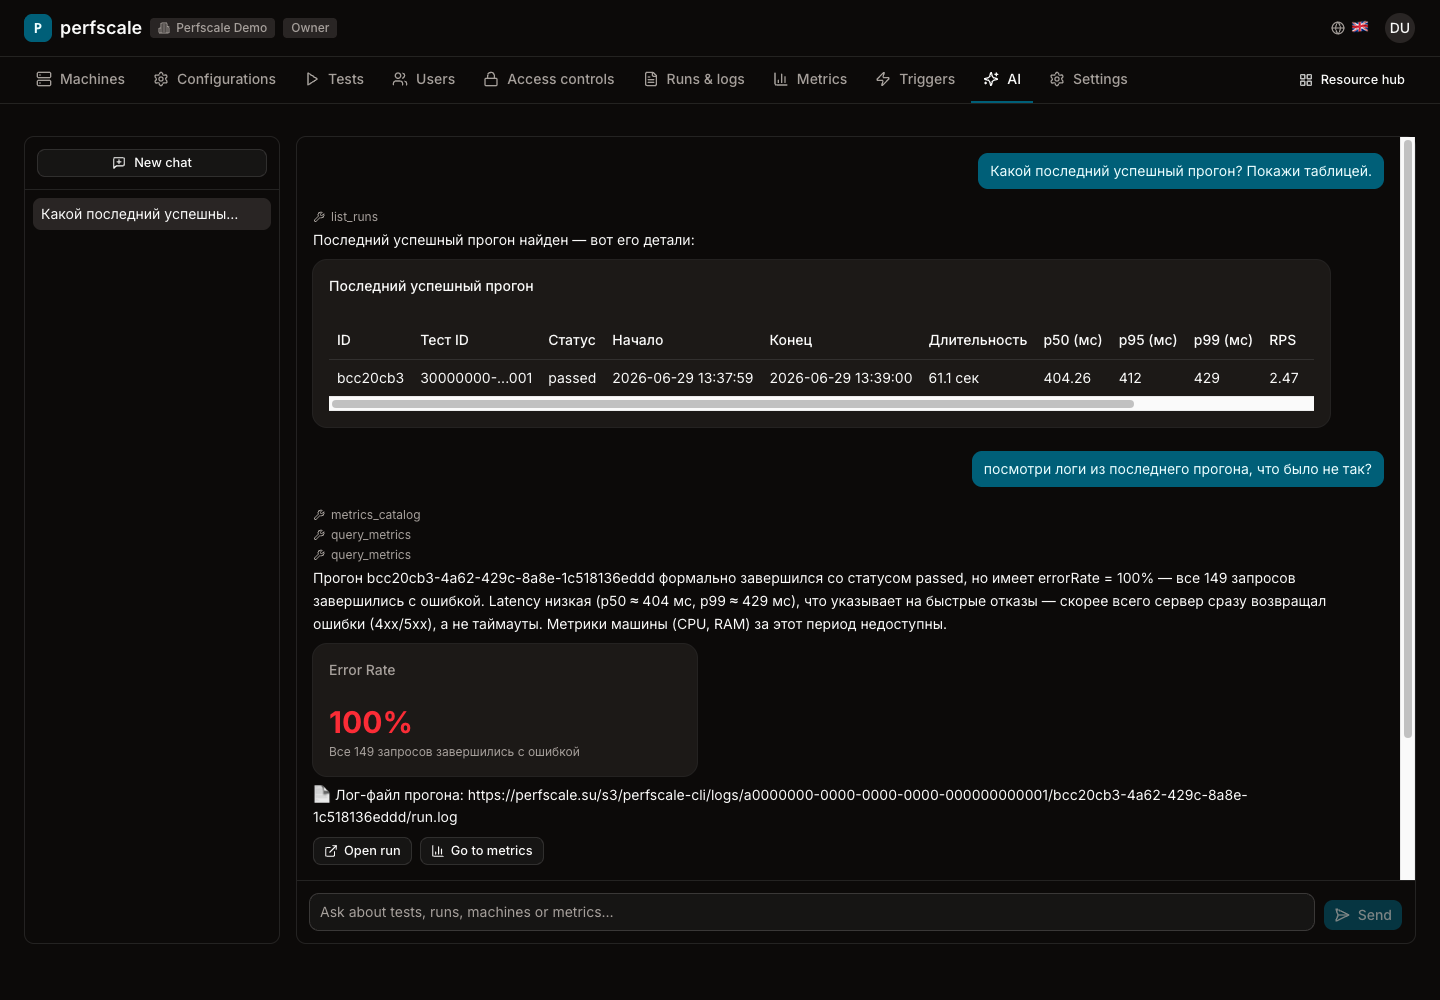Click the Perfscale Demo organization icon
Image resolution: width=1440 pixels, height=1000 pixels.
[164, 28]
